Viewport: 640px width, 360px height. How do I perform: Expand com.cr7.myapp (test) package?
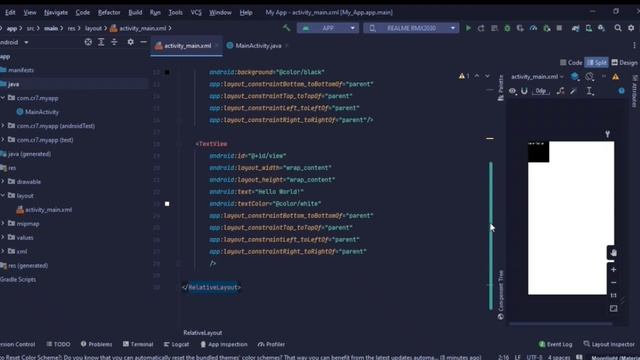(x=3, y=140)
